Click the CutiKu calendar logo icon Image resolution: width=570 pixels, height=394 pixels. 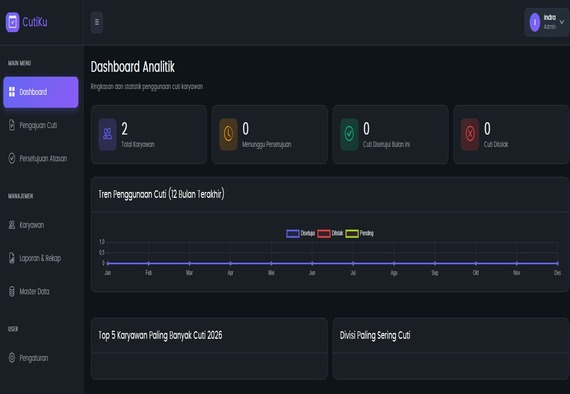click(12, 22)
